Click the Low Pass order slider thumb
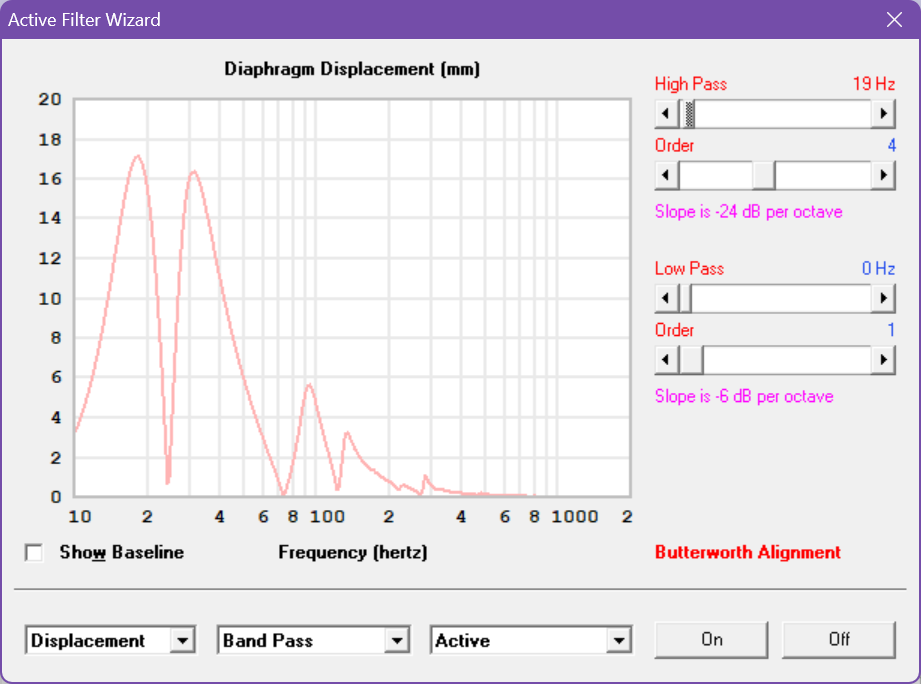921x684 pixels. click(691, 360)
